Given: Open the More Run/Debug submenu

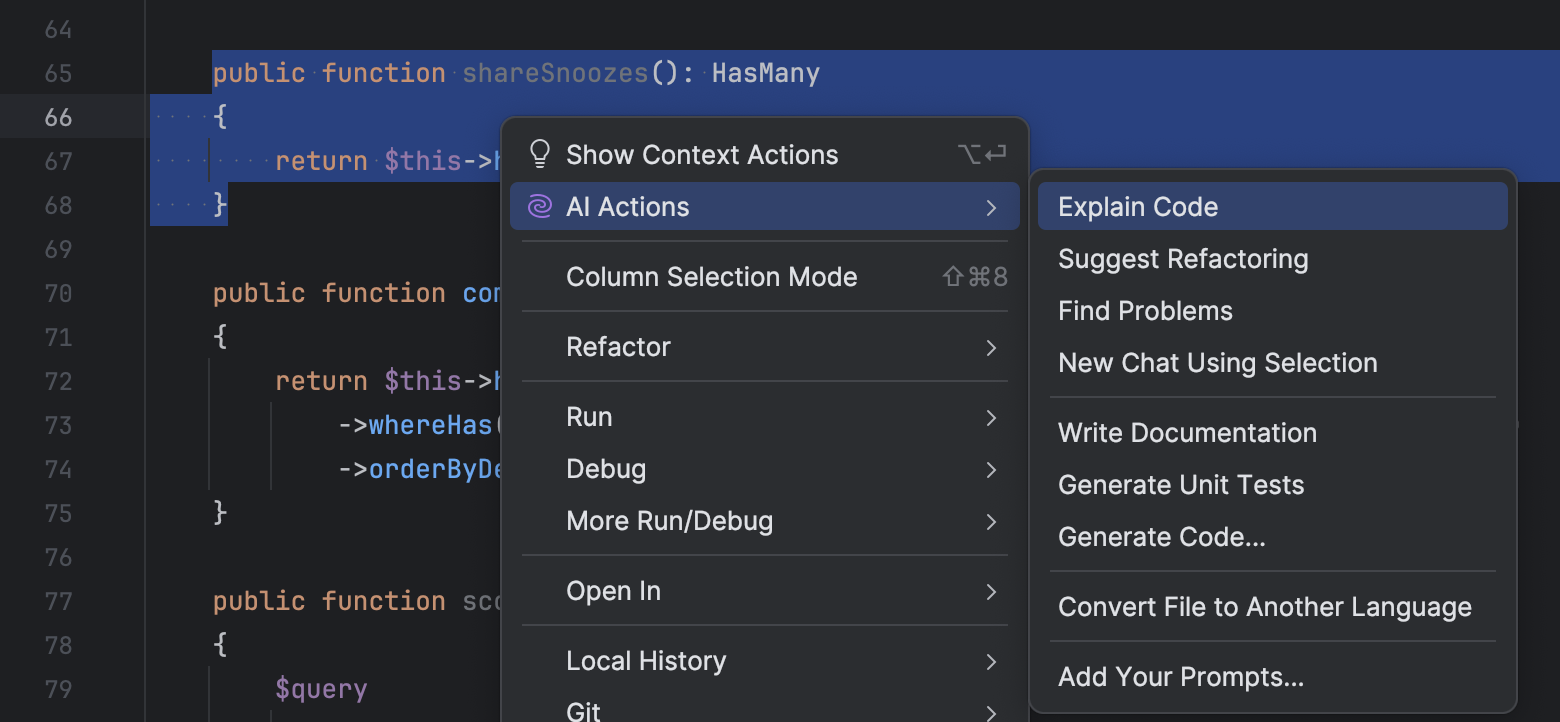Looking at the screenshot, I should point(669,521).
